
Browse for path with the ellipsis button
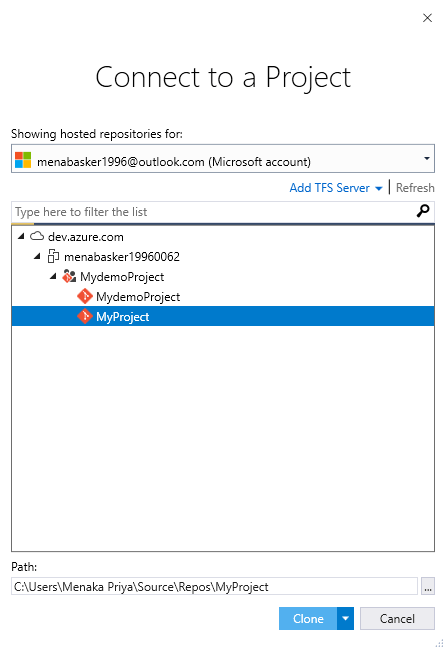pos(428,586)
